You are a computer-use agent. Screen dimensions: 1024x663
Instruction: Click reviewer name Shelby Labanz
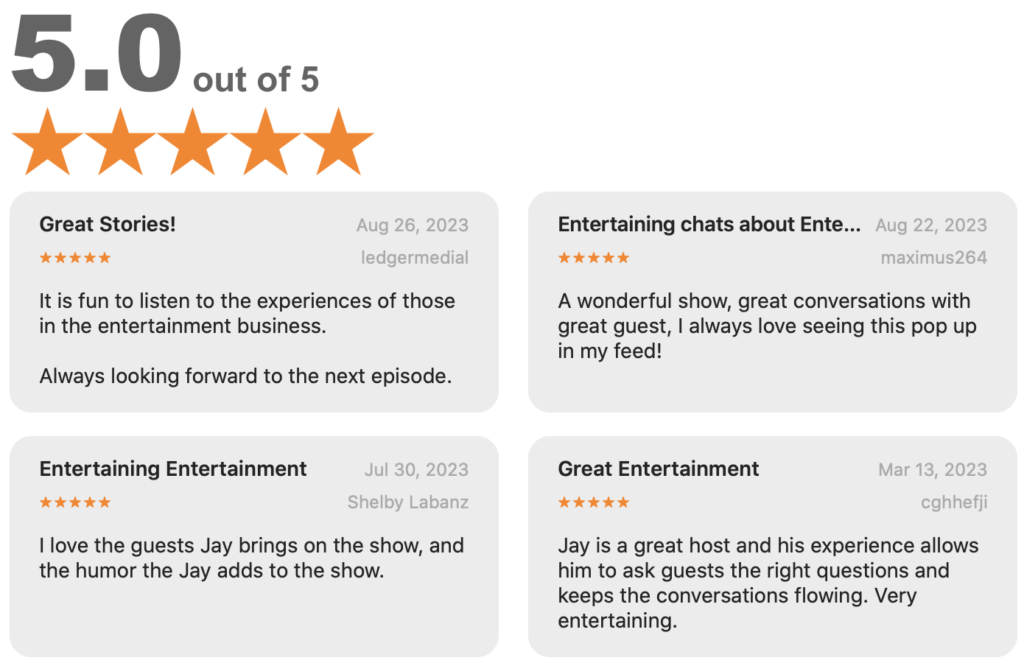(407, 502)
